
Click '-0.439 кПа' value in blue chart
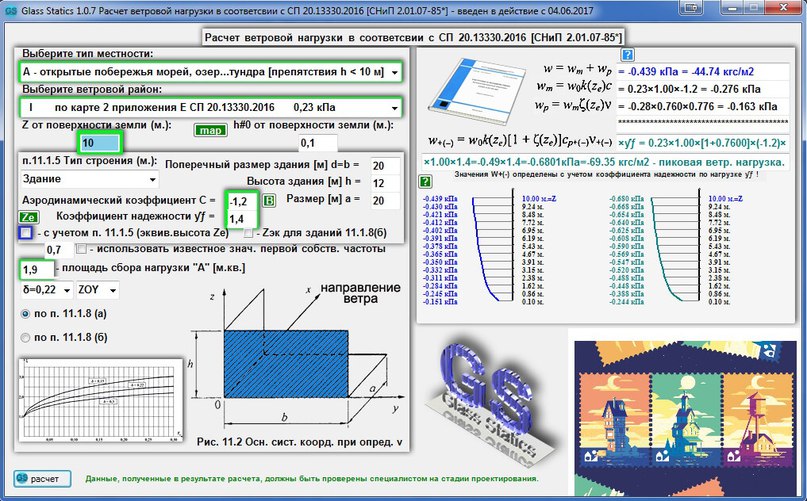tap(441, 198)
